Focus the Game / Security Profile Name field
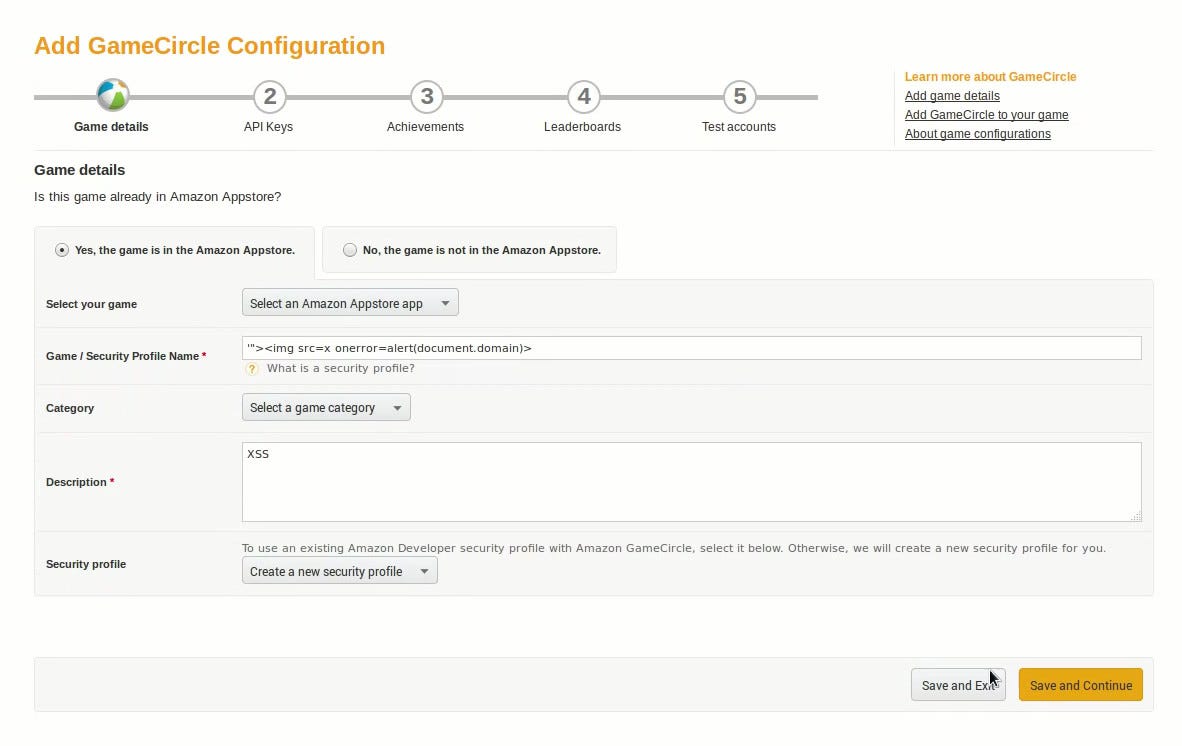The width and height of the screenshot is (1182, 746). coord(690,348)
